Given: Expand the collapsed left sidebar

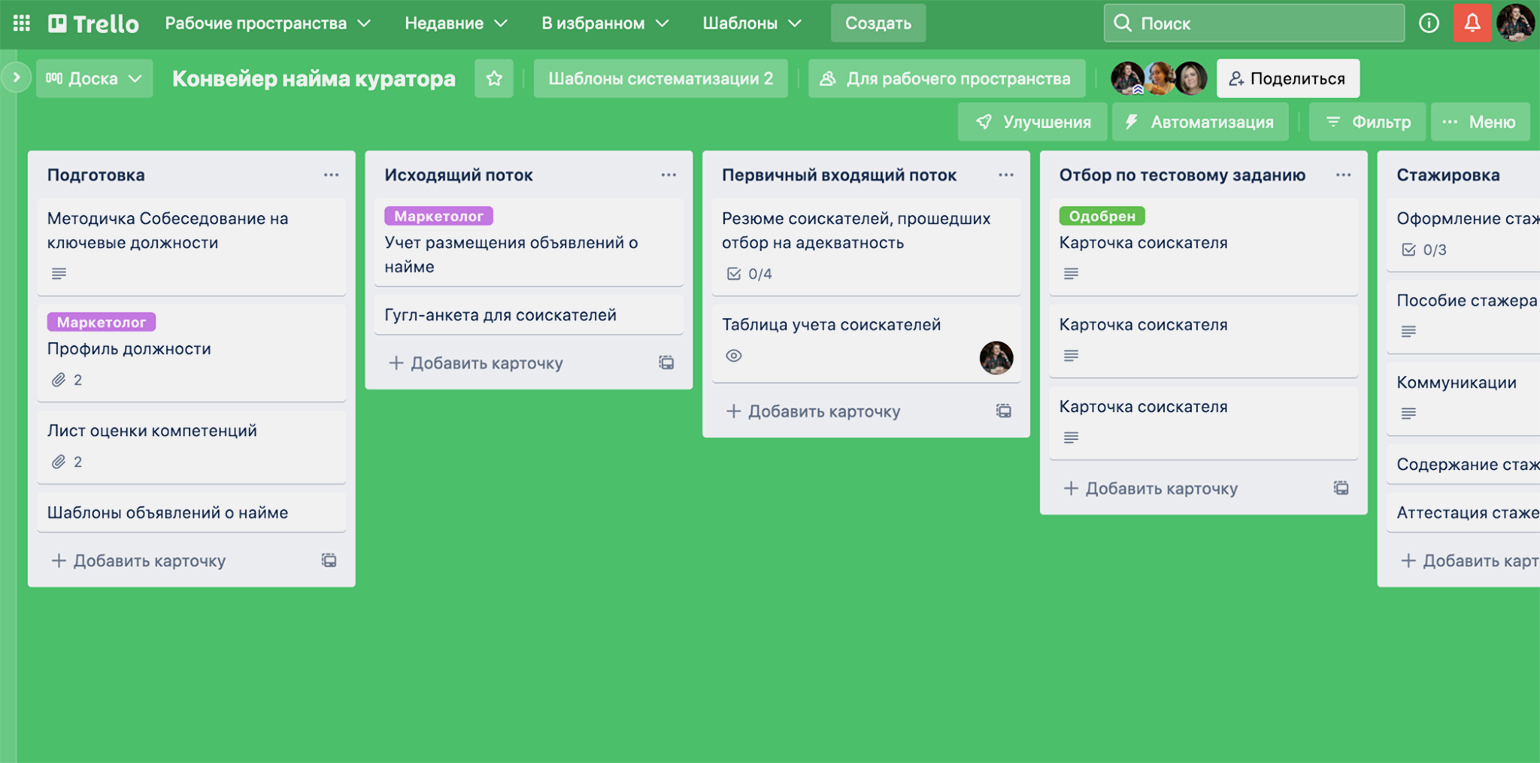Looking at the screenshot, I should coord(16,77).
